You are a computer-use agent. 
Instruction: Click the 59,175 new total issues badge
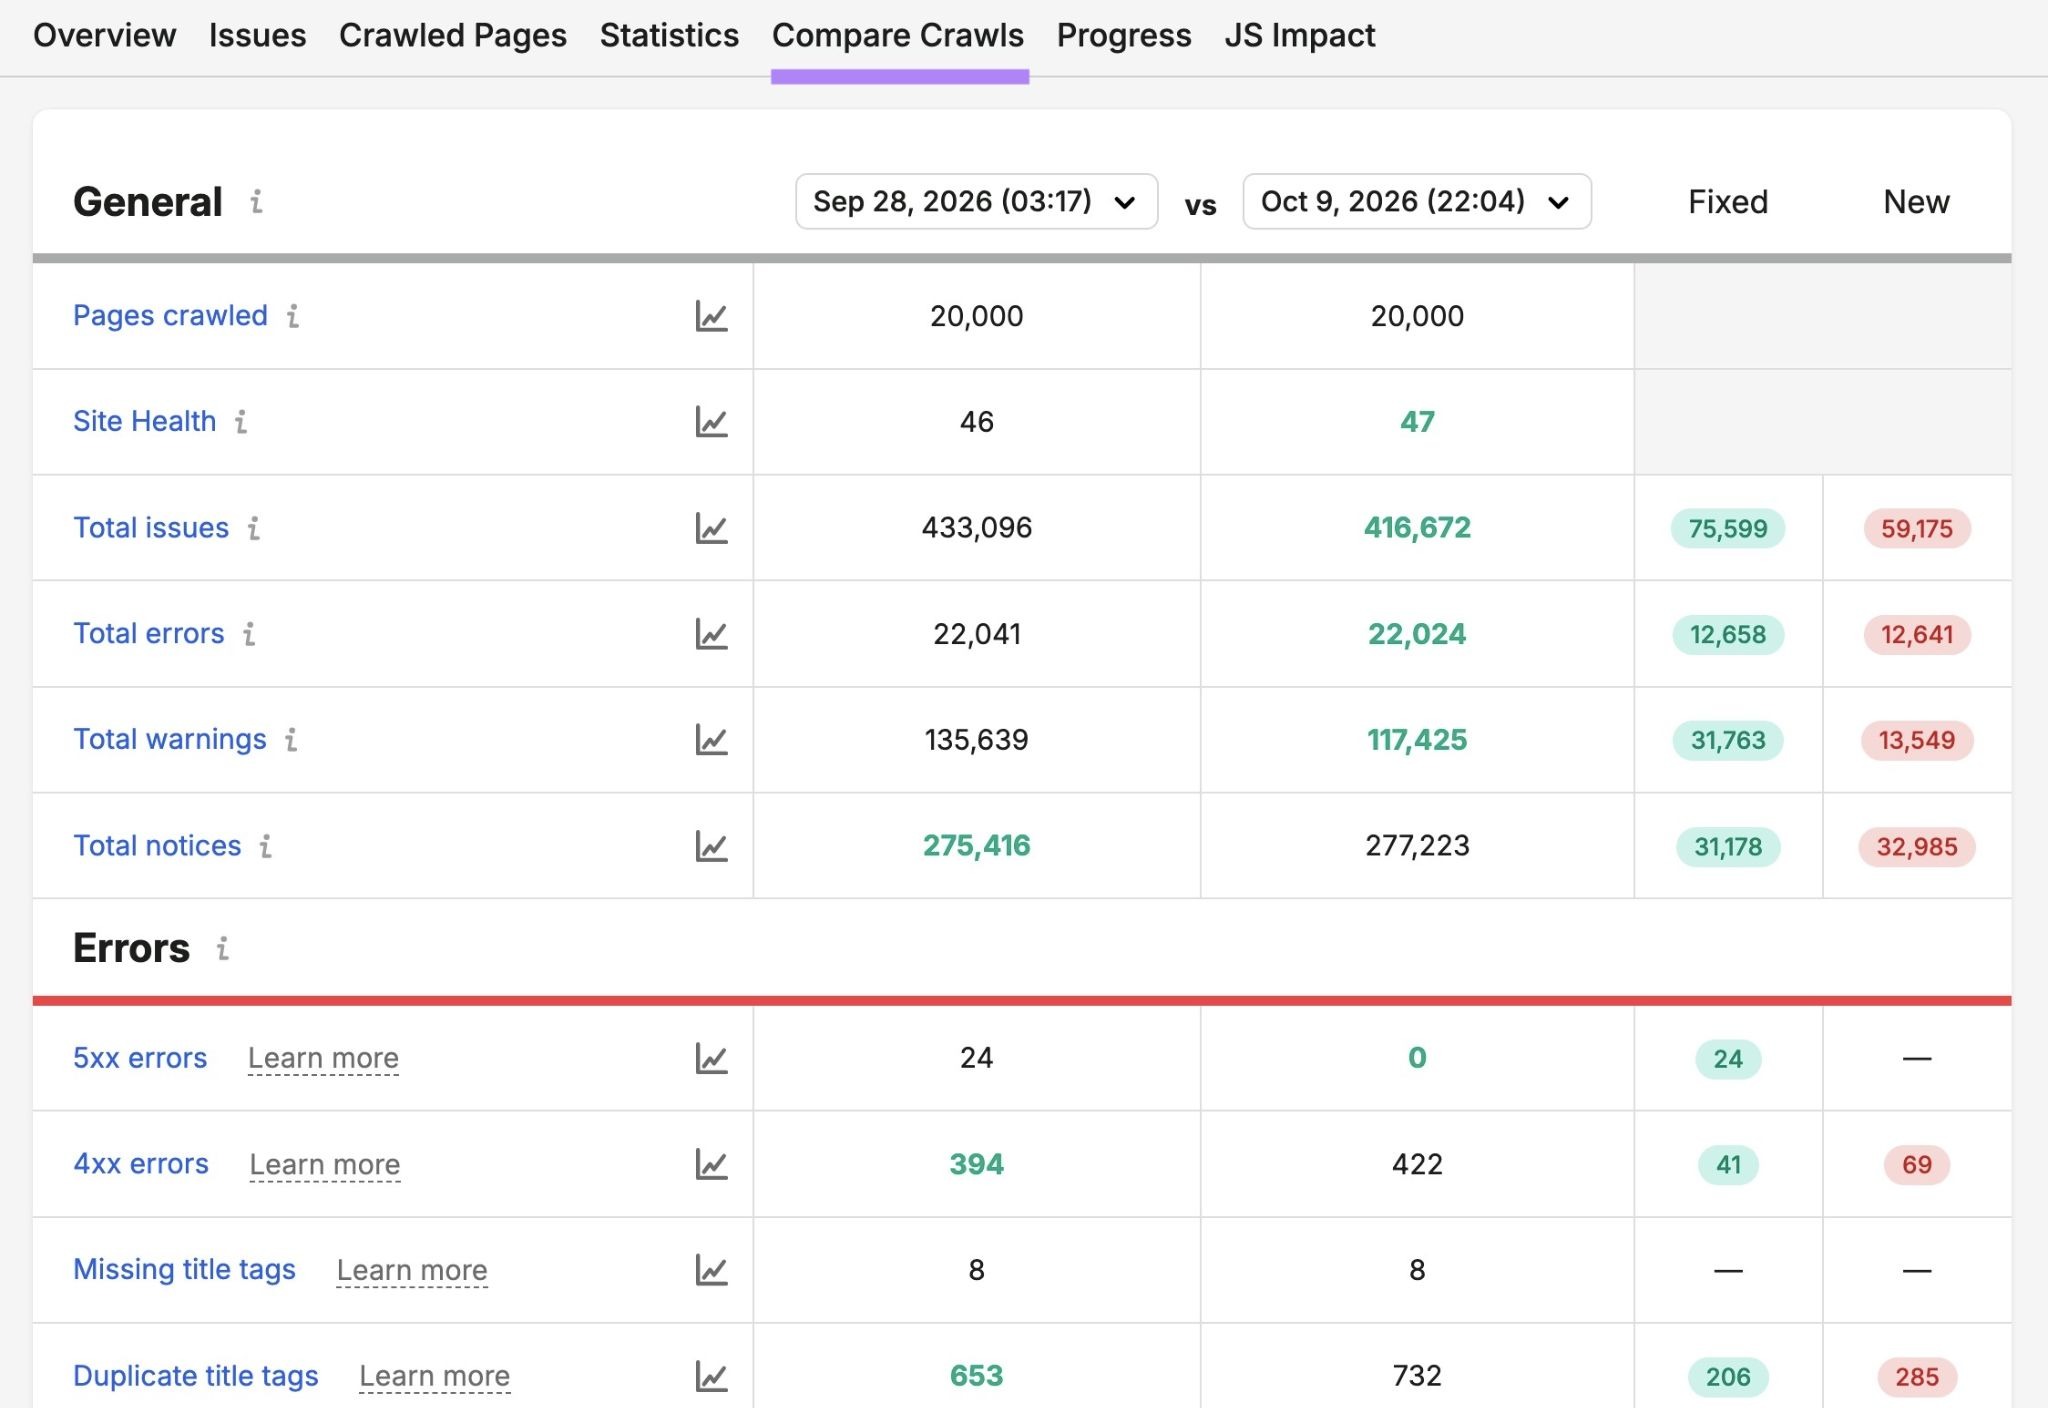[1917, 528]
